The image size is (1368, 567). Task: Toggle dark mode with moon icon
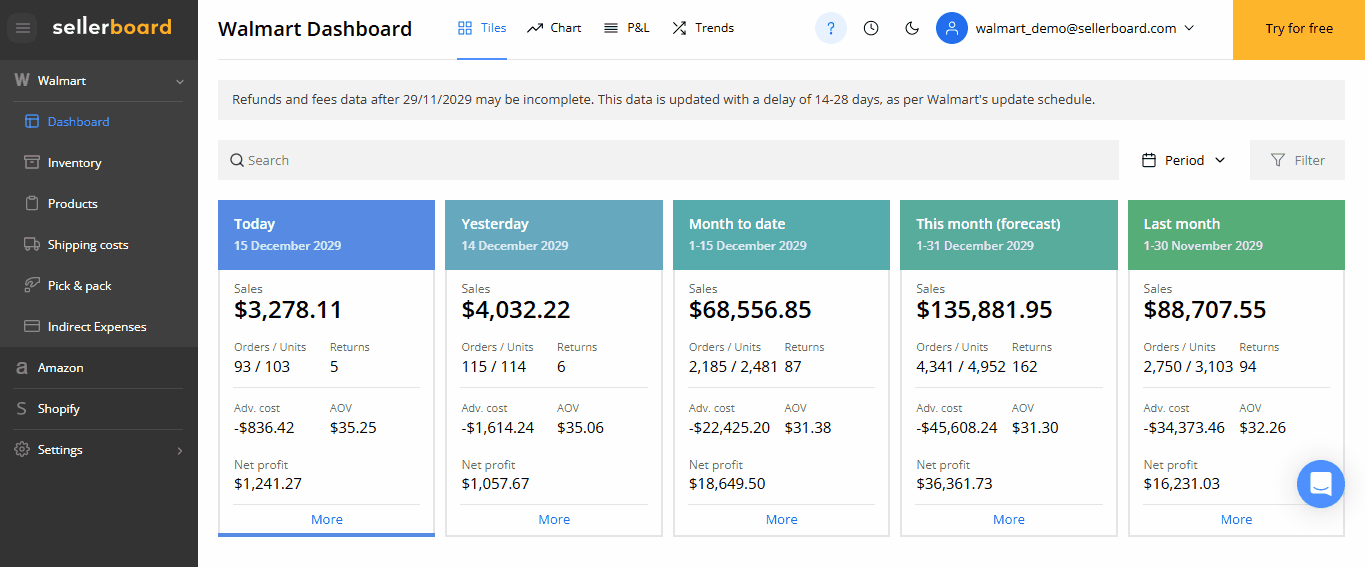(x=912, y=28)
